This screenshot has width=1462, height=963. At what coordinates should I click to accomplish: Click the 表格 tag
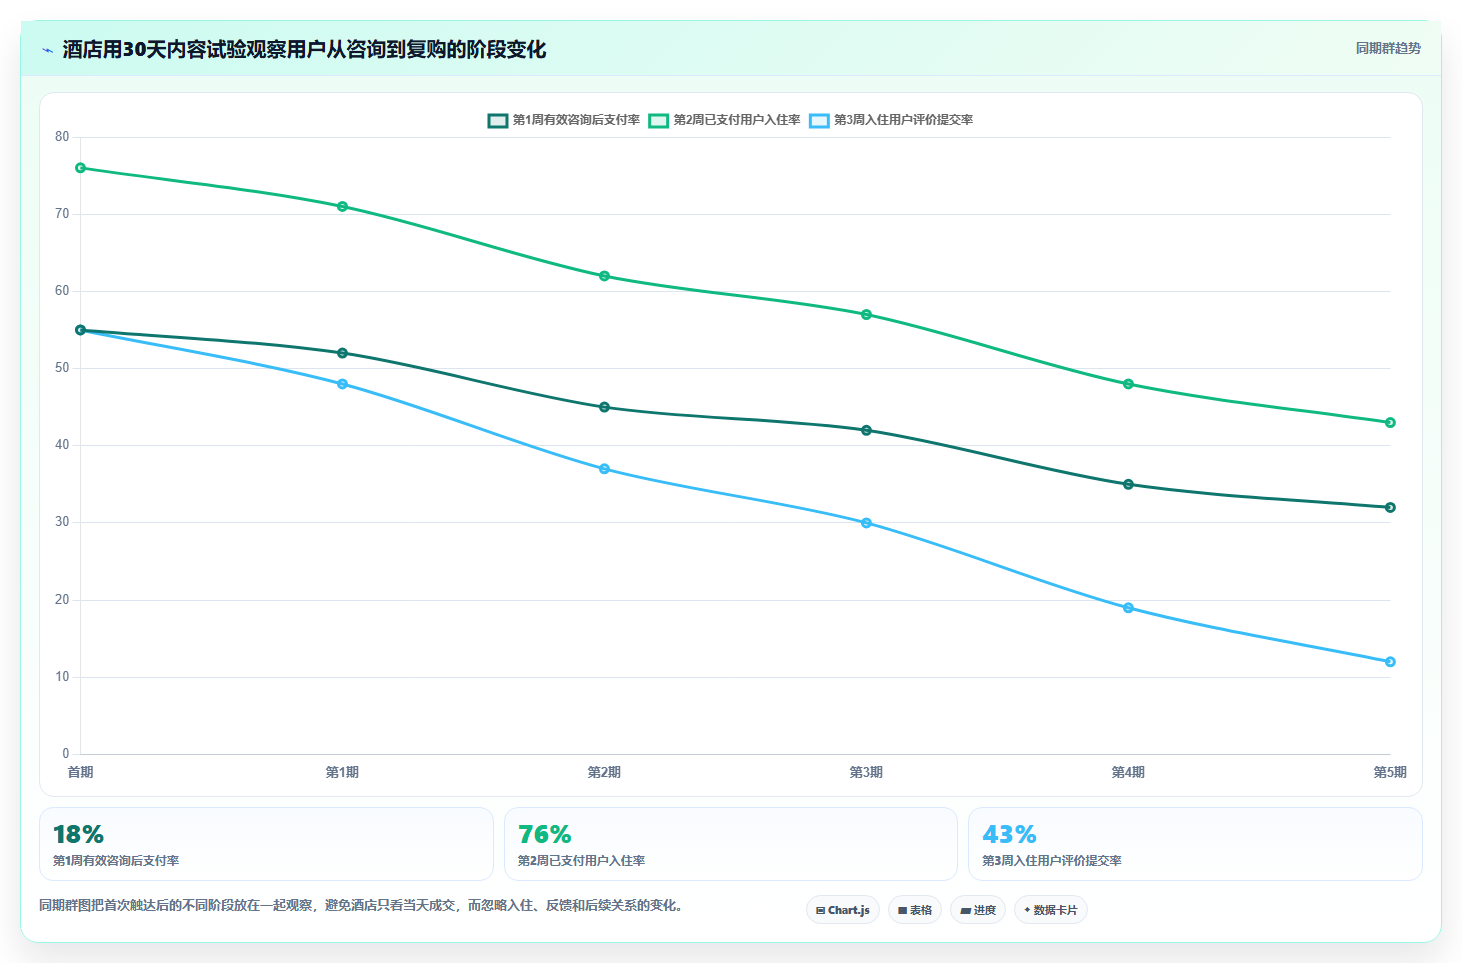click(915, 910)
